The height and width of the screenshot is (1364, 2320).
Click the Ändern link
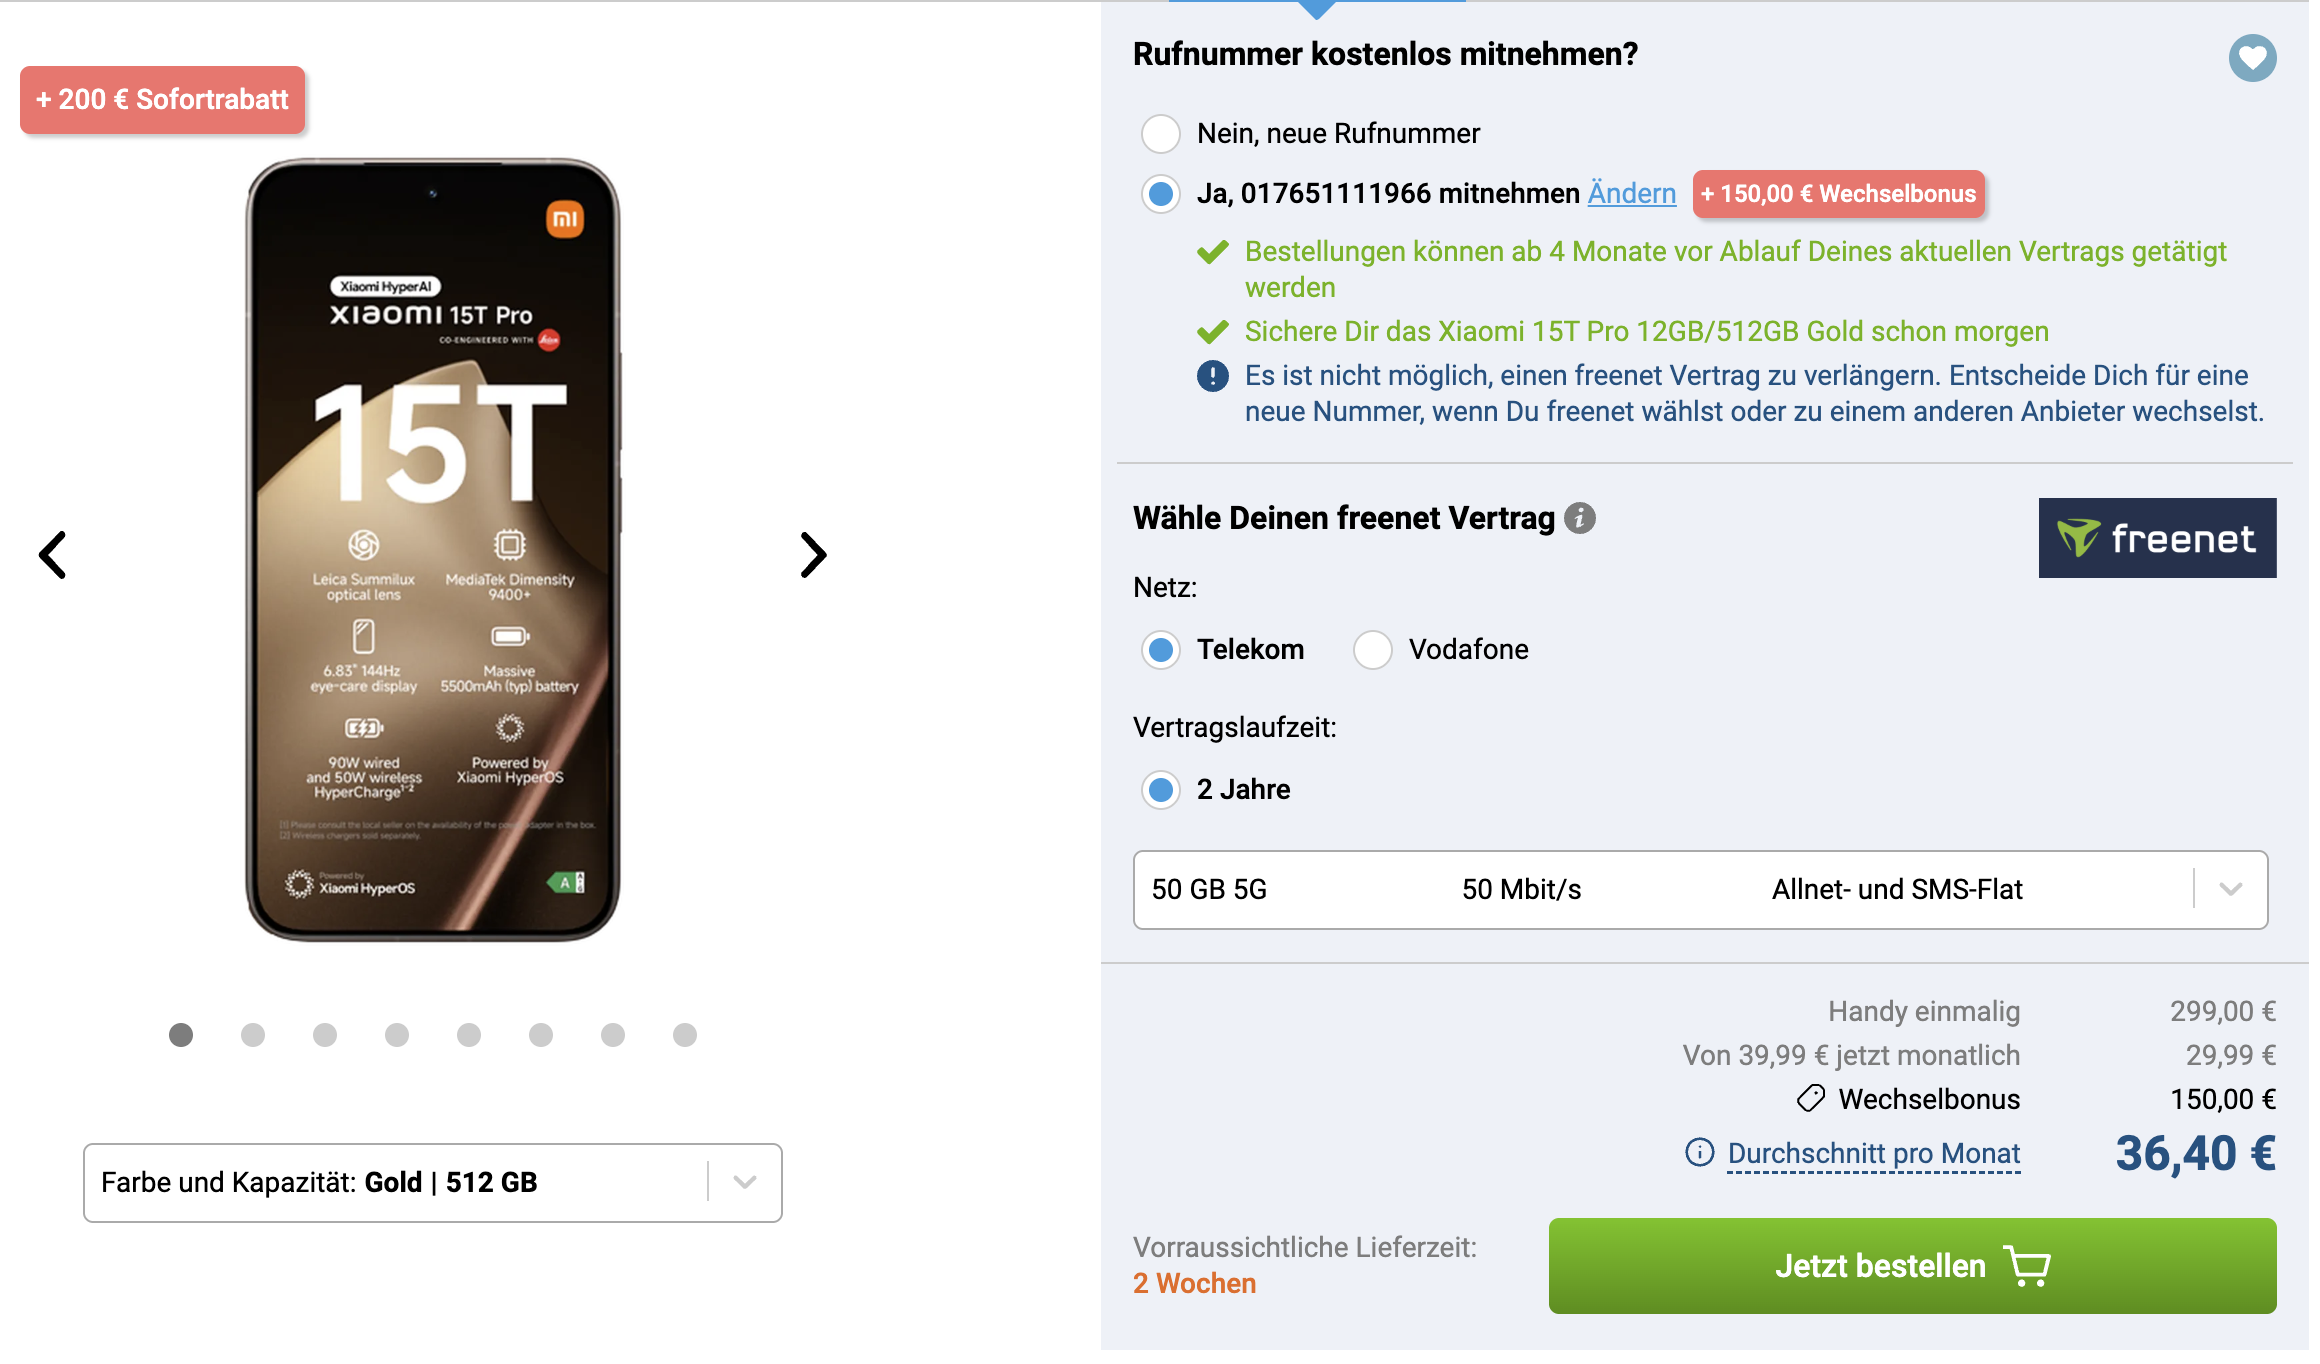tap(1632, 193)
